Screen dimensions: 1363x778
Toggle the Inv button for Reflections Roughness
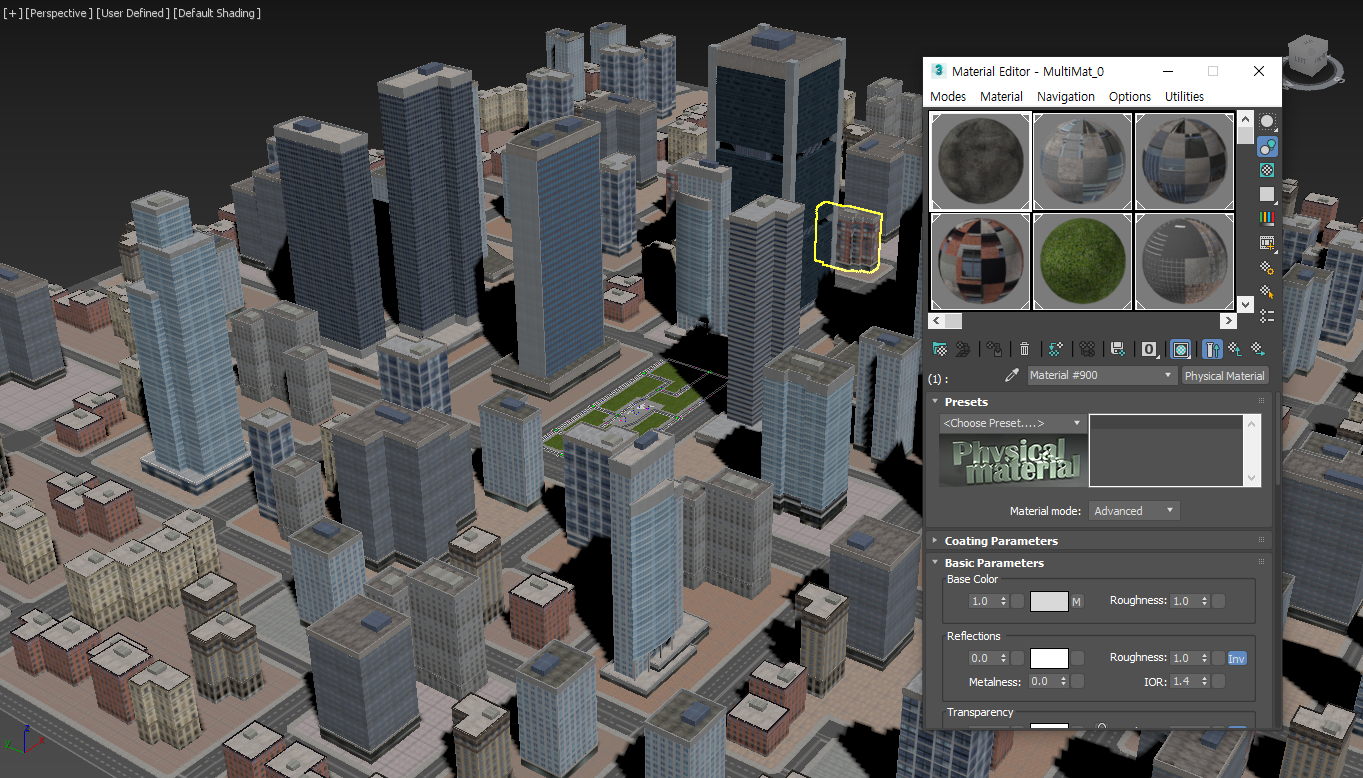point(1237,659)
